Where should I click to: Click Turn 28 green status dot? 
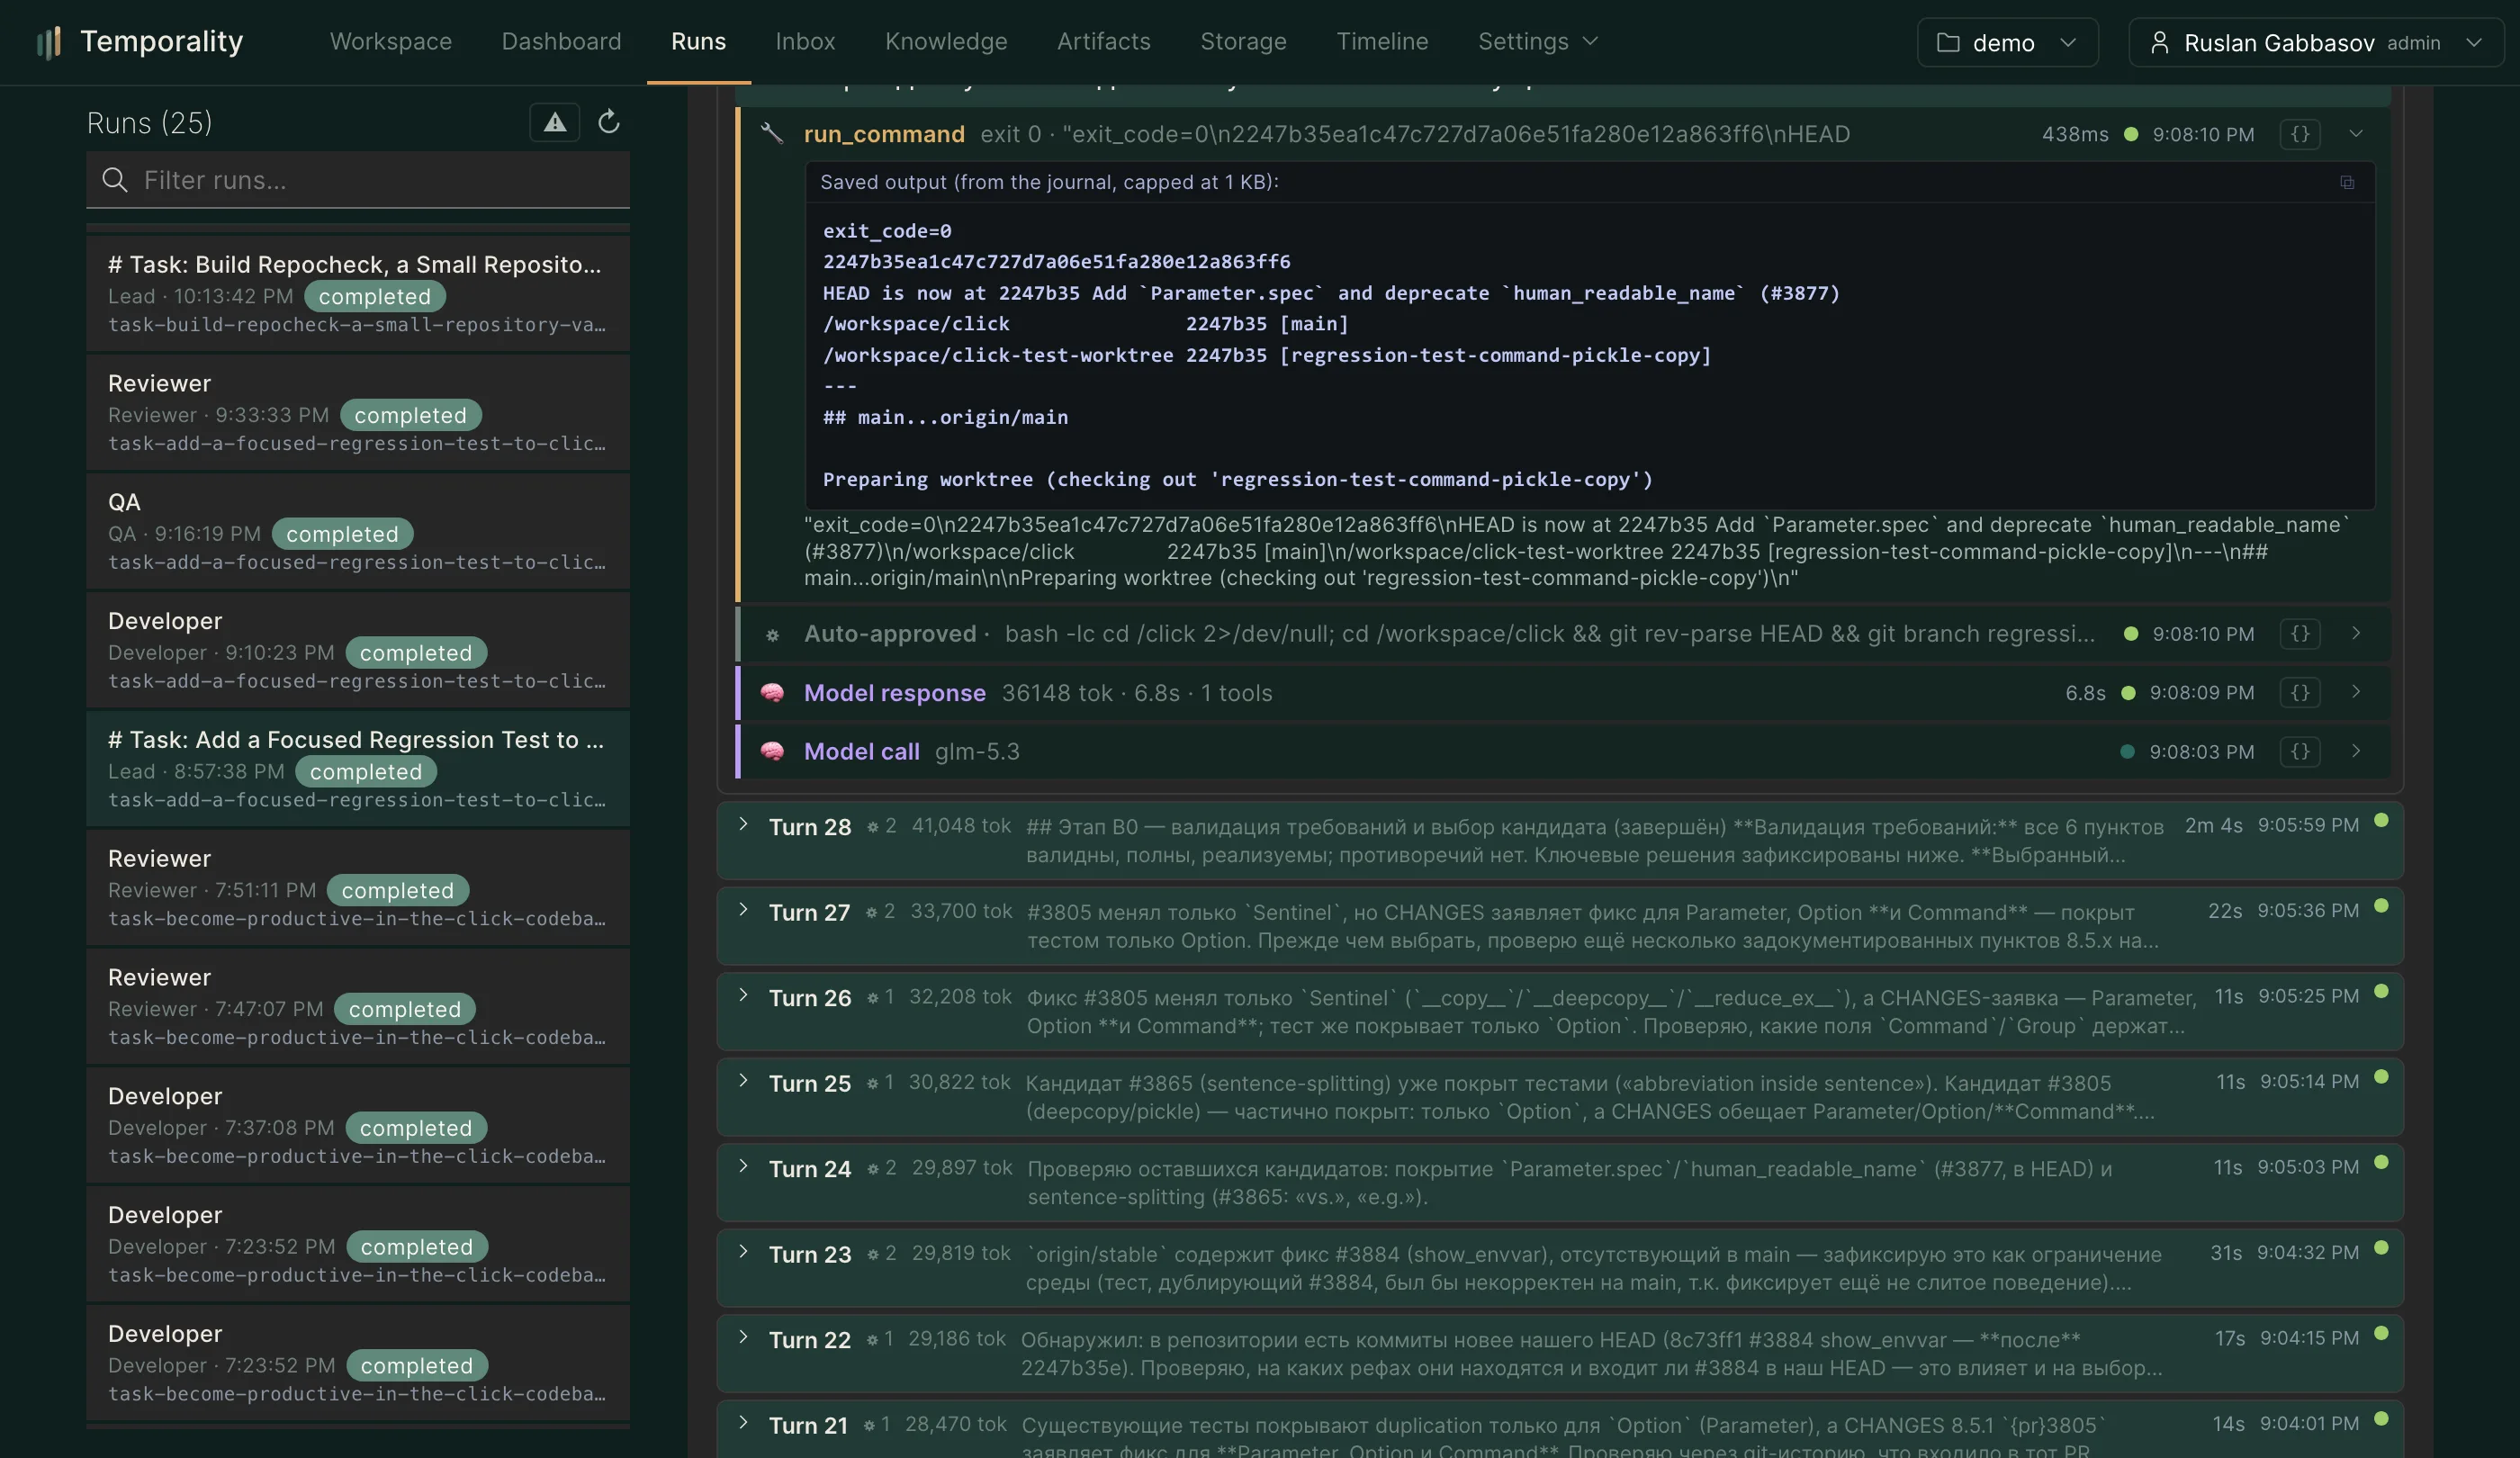click(x=2381, y=820)
